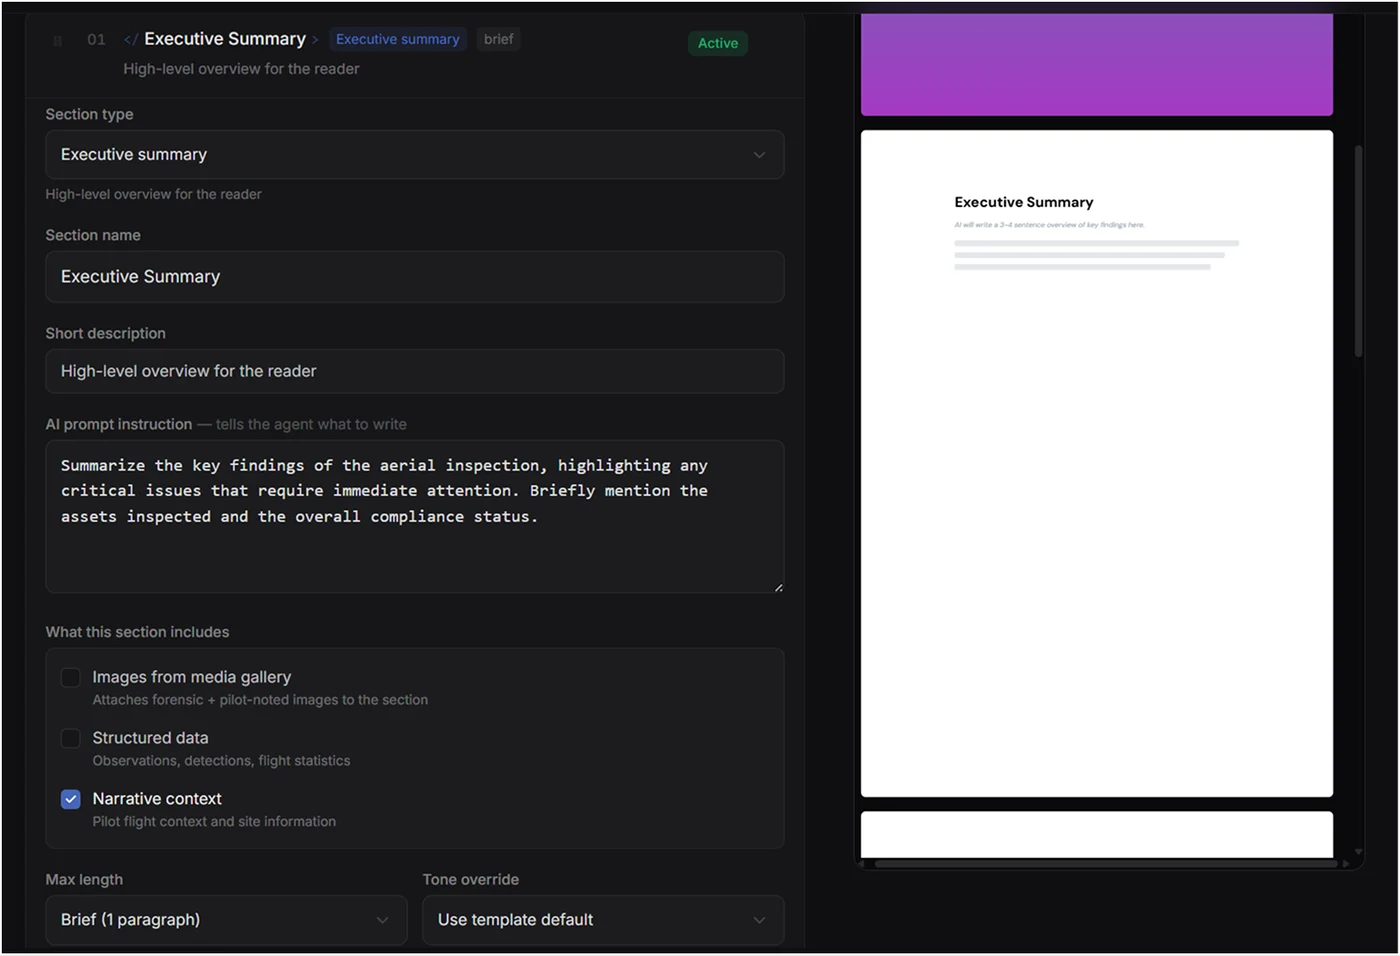Enable the Images from media gallery checkbox
The image size is (1400, 956).
click(70, 678)
